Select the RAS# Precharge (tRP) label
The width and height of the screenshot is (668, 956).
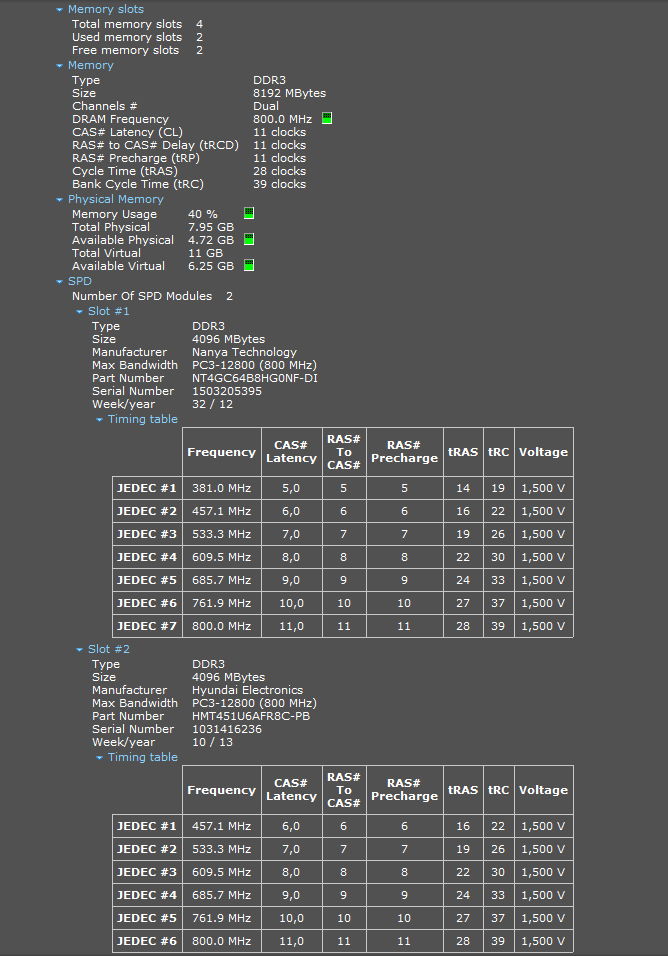(136, 158)
